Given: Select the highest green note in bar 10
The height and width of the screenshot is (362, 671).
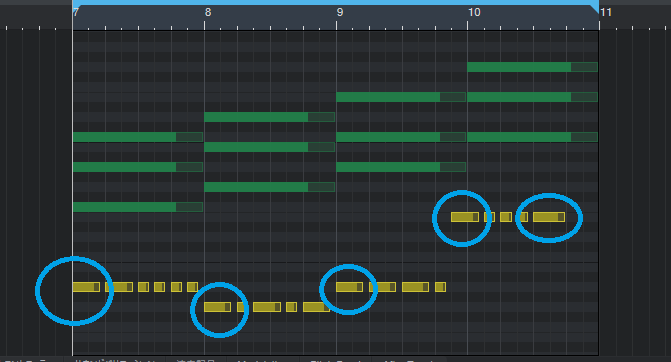Looking at the screenshot, I should (532, 67).
